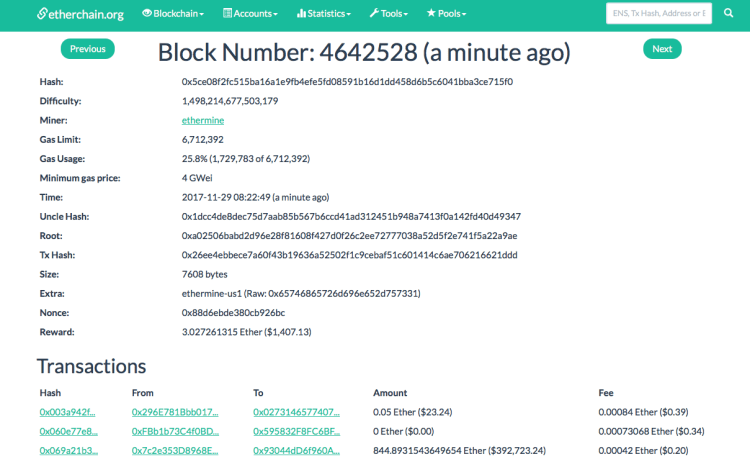Click the etherchain.org logo

80,14
